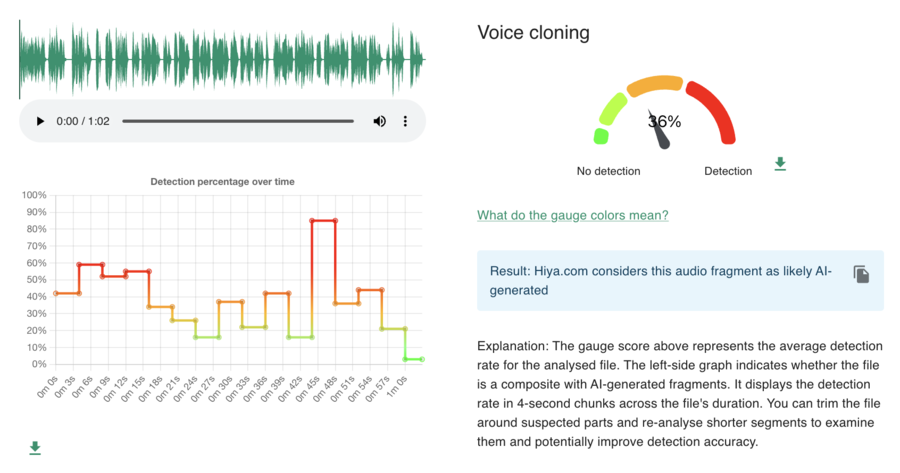The height and width of the screenshot is (473, 900).
Task: Click the 85% peak at 0m 45s
Action: click(x=313, y=220)
